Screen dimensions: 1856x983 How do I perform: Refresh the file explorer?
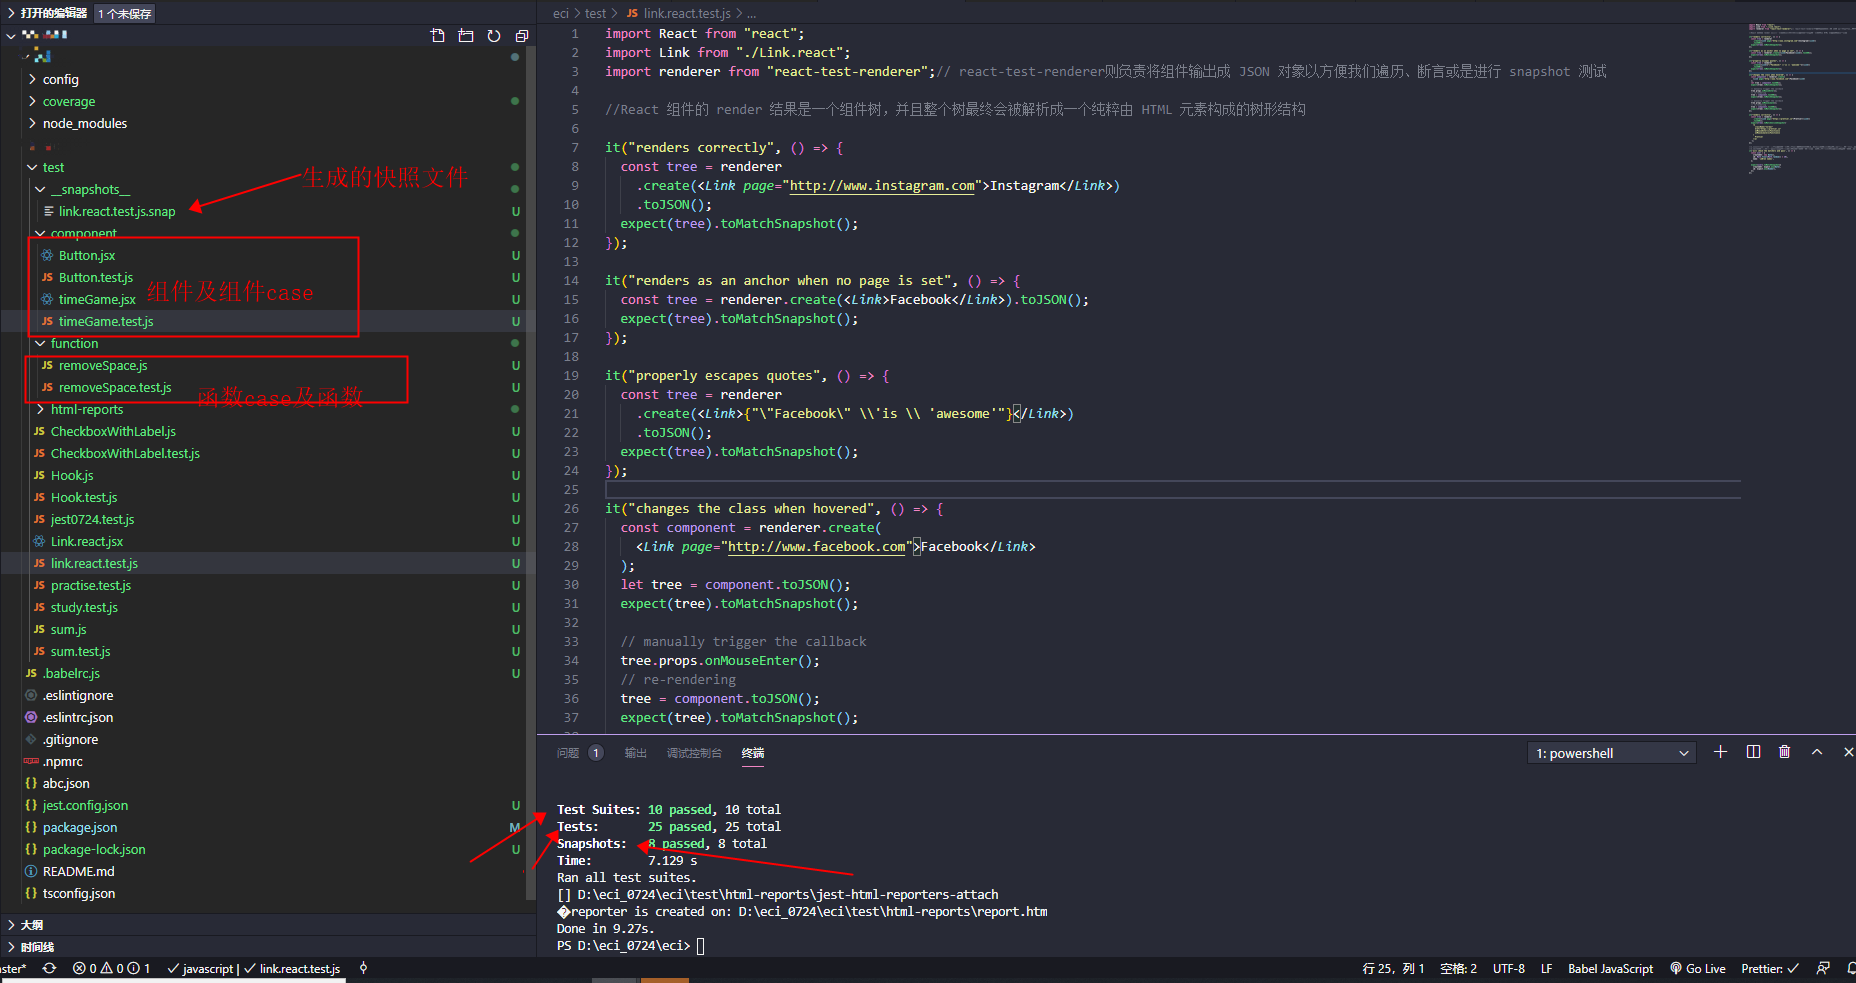[494, 36]
